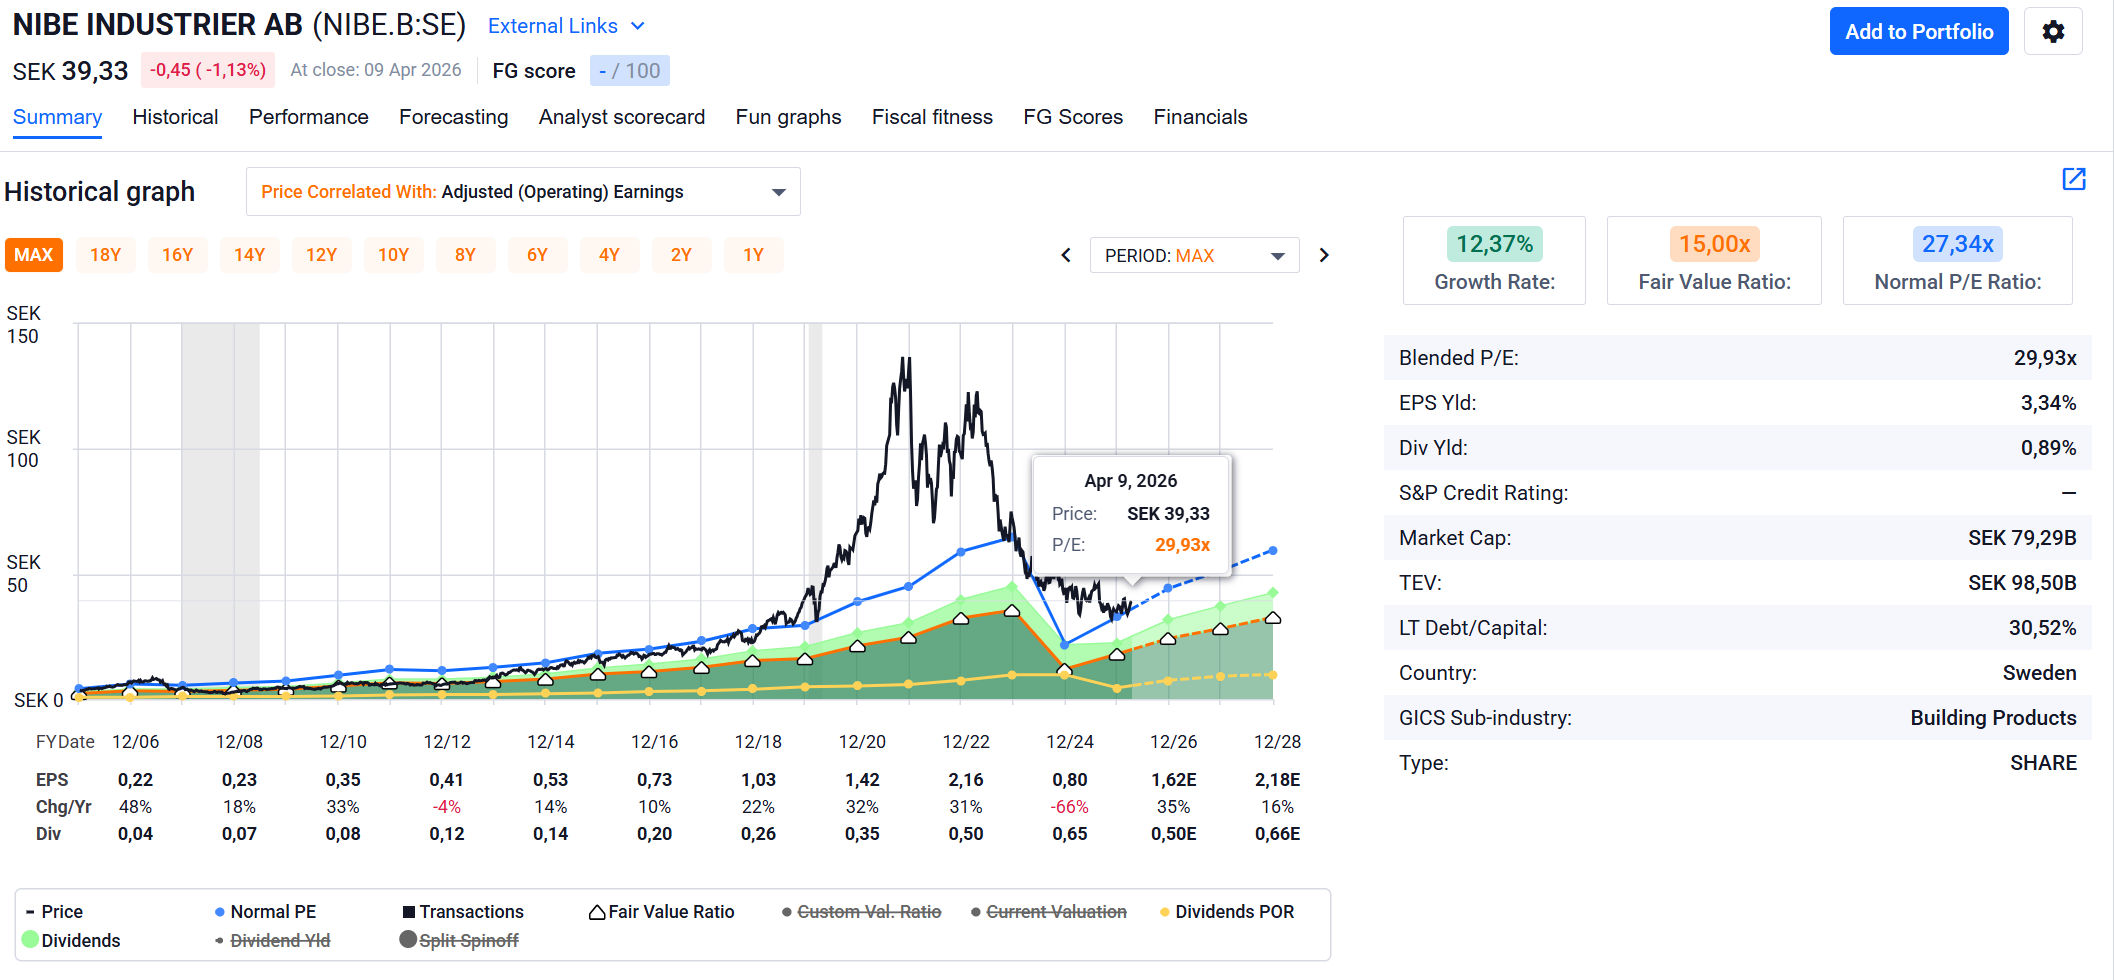Click FG score - / 100 badge
This screenshot has width=2114, height=980.
(630, 71)
